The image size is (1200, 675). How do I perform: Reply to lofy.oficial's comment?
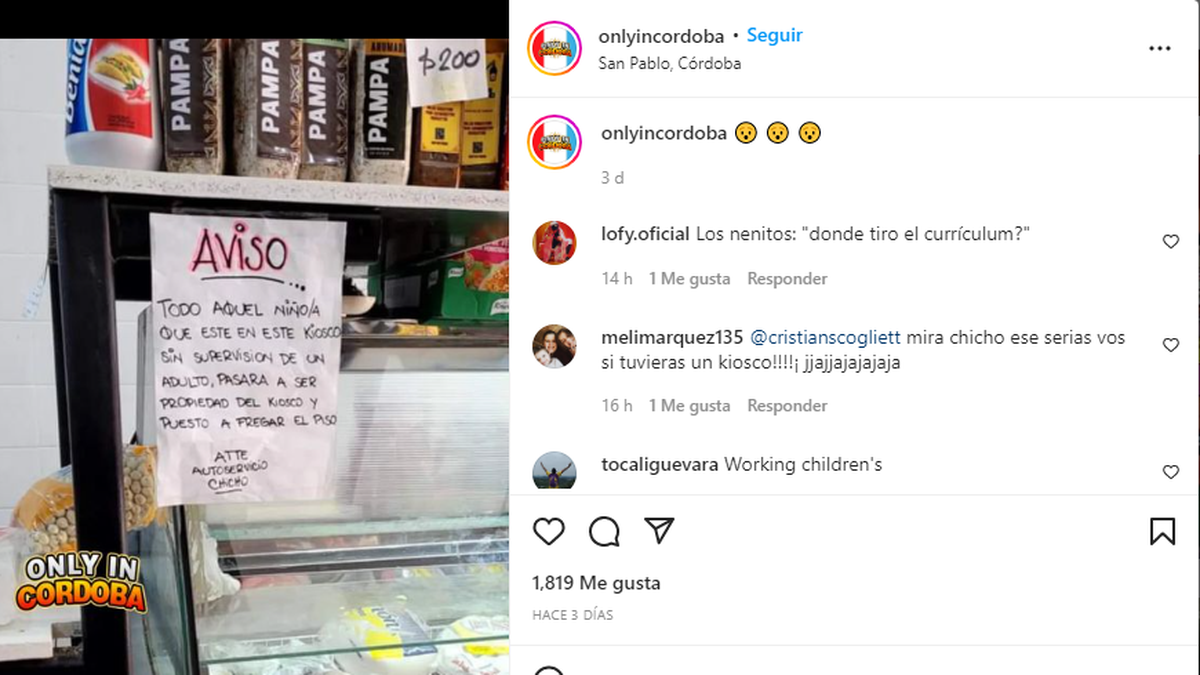point(787,279)
